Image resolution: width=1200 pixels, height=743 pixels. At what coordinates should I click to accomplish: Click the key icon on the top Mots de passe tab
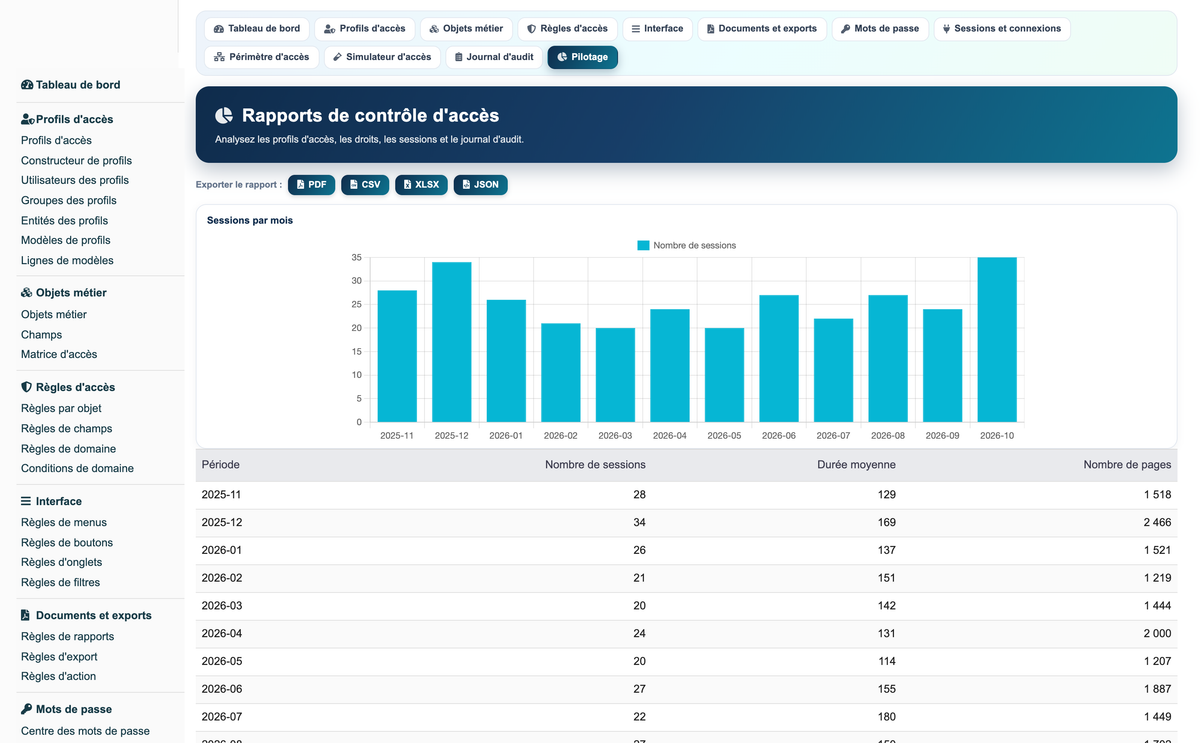tap(846, 29)
